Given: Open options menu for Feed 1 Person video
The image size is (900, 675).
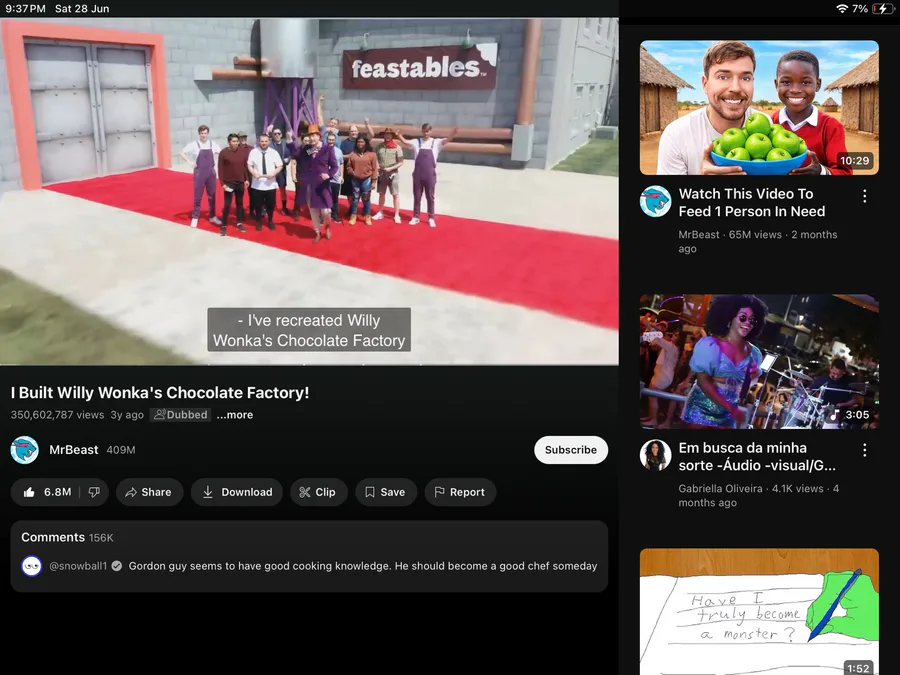Looking at the screenshot, I should click(864, 196).
